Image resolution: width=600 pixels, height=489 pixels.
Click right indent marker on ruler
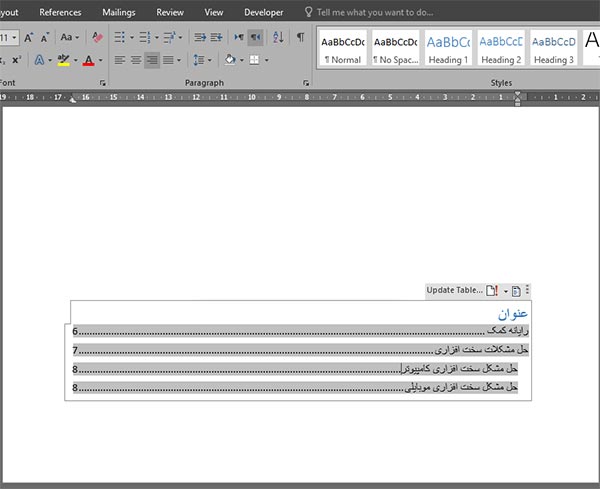[x=517, y=98]
